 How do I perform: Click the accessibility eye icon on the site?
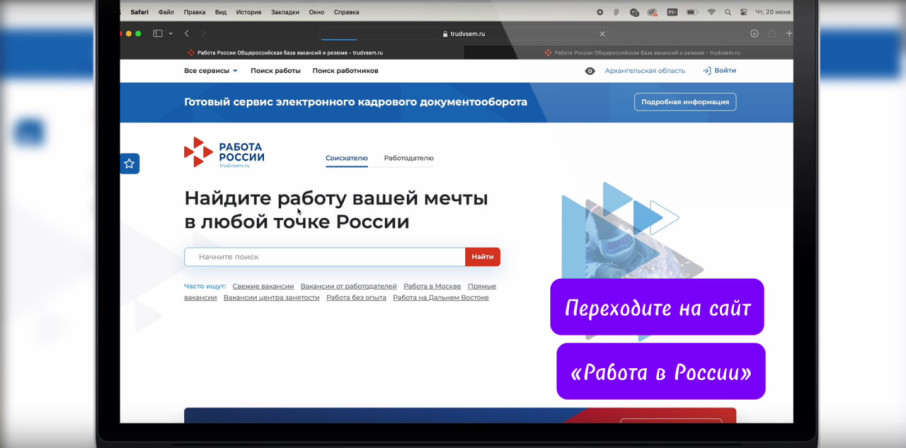589,71
